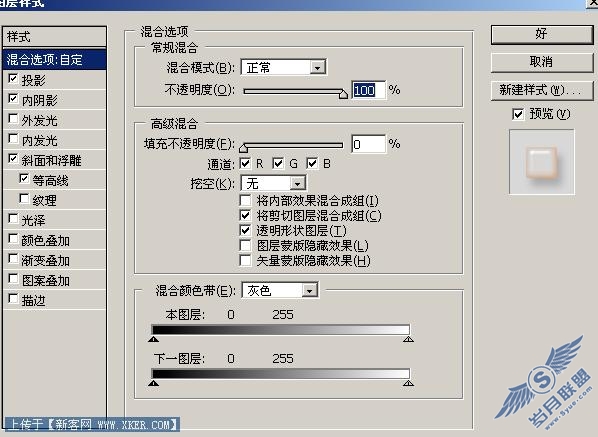Click the 填充不透明度 fill opacity slider handle
This screenshot has width=598, height=437.
click(243, 148)
